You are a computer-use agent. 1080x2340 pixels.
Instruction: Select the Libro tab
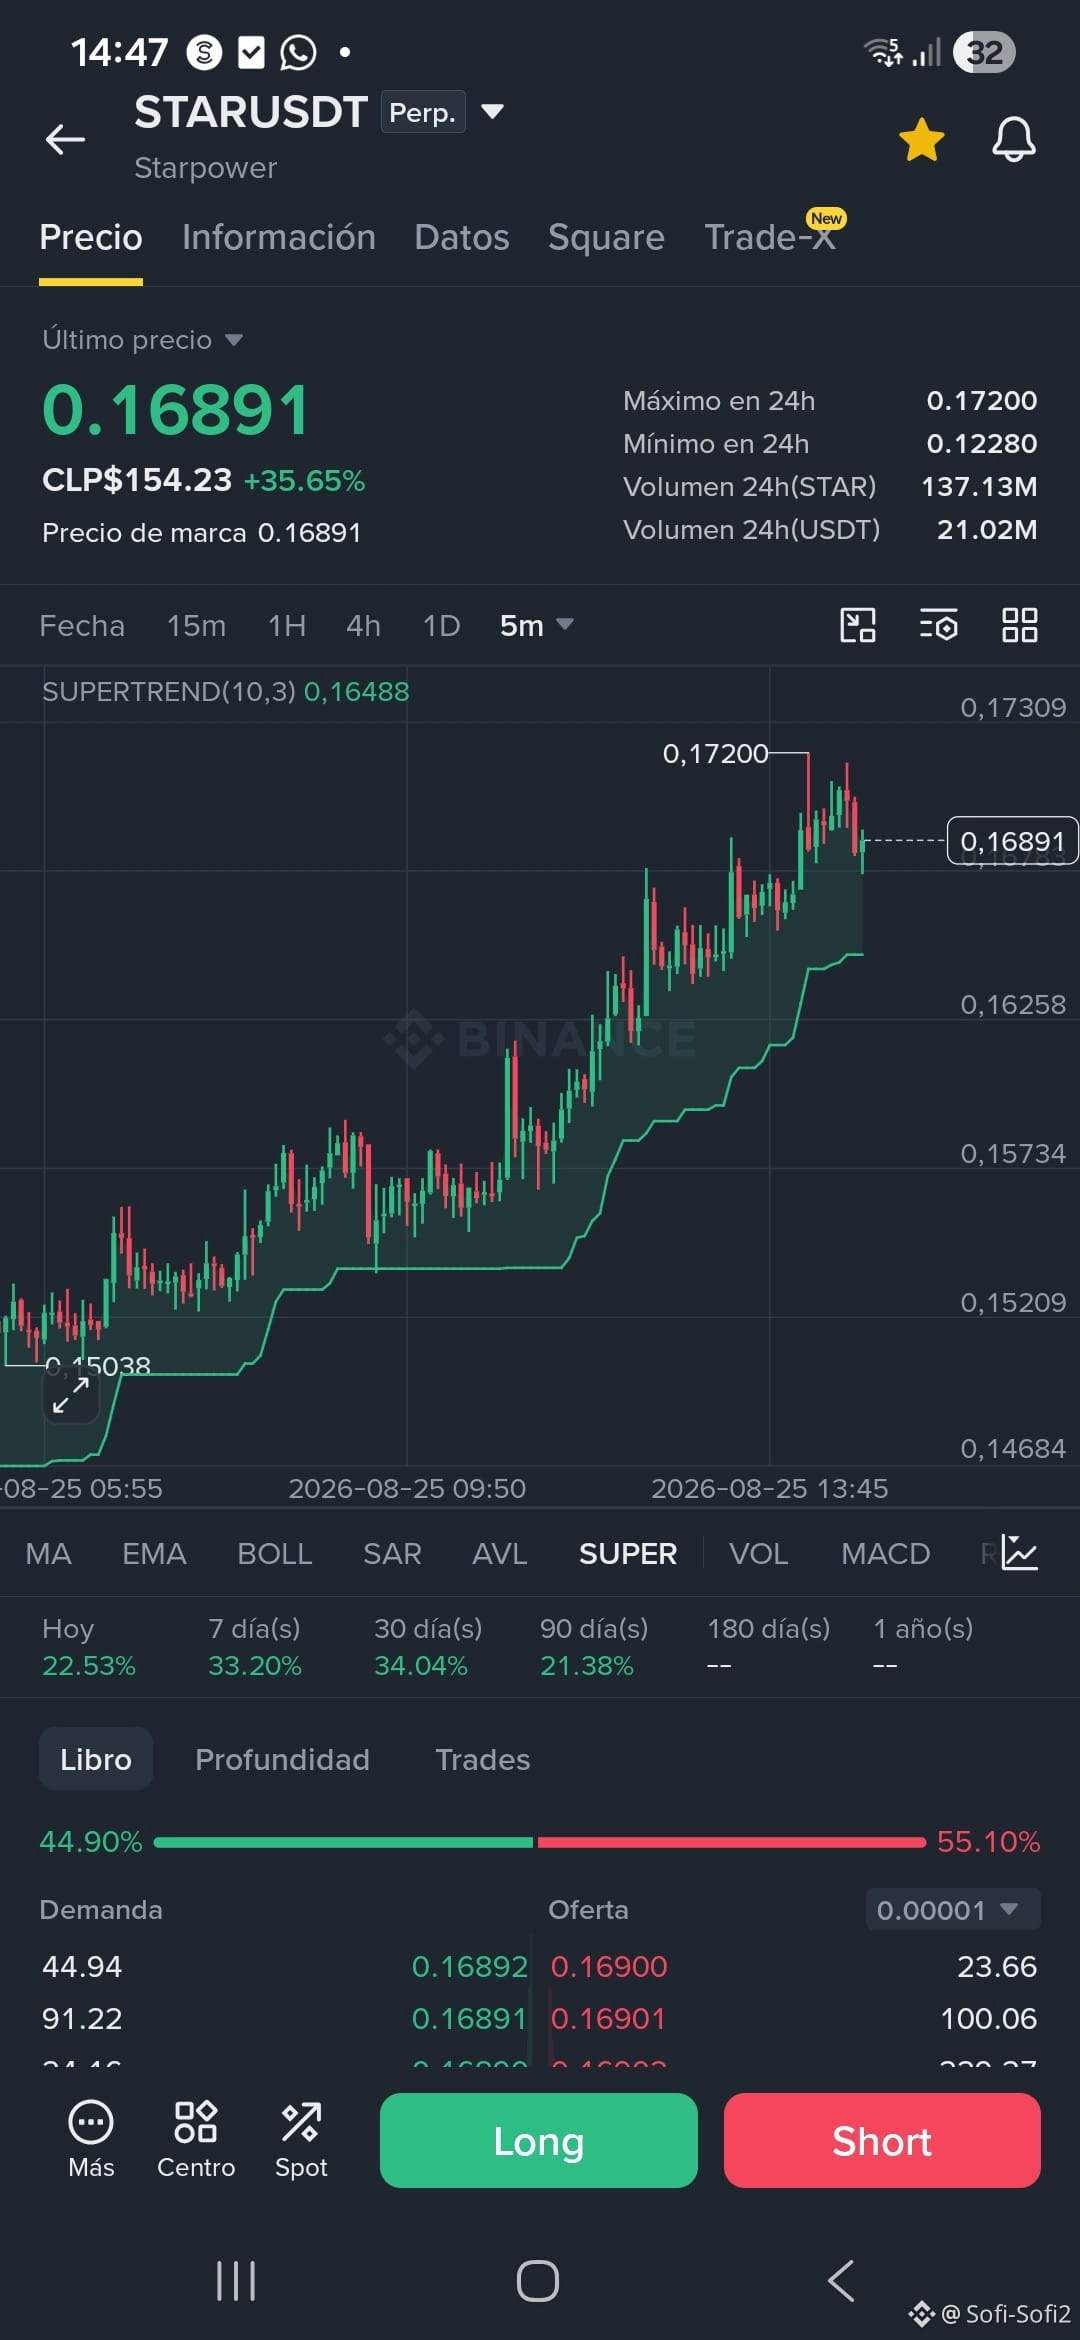click(x=96, y=1759)
